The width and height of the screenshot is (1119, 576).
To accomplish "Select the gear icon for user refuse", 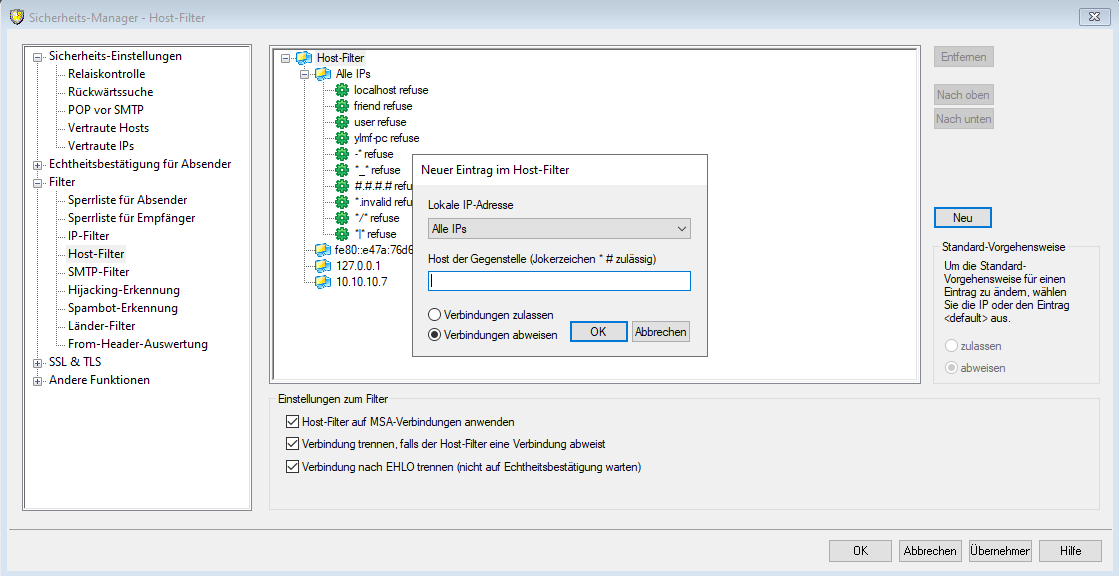I will (x=343, y=122).
